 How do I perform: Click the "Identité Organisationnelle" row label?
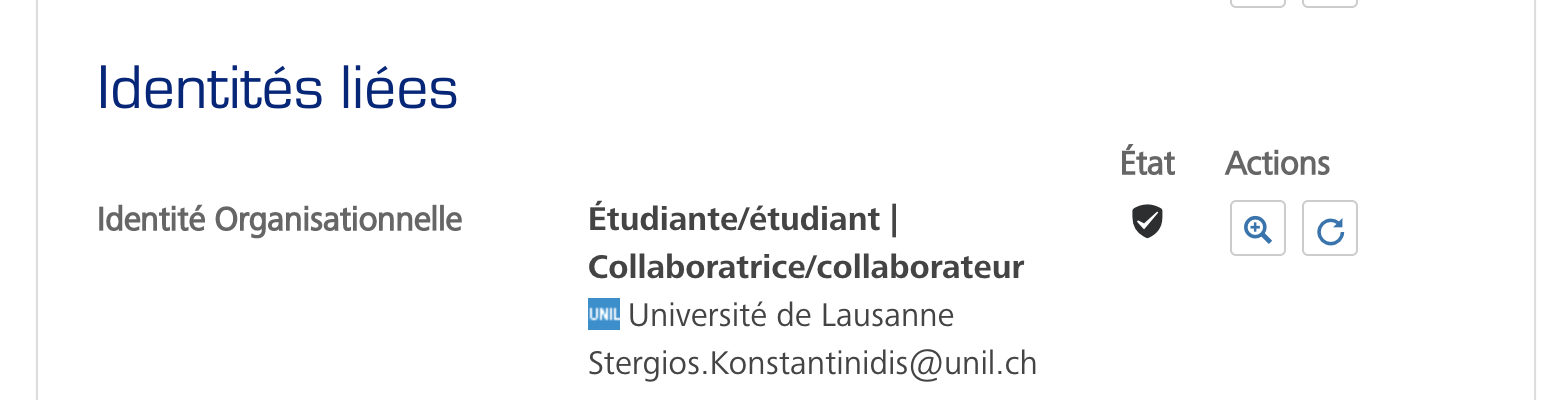279,219
